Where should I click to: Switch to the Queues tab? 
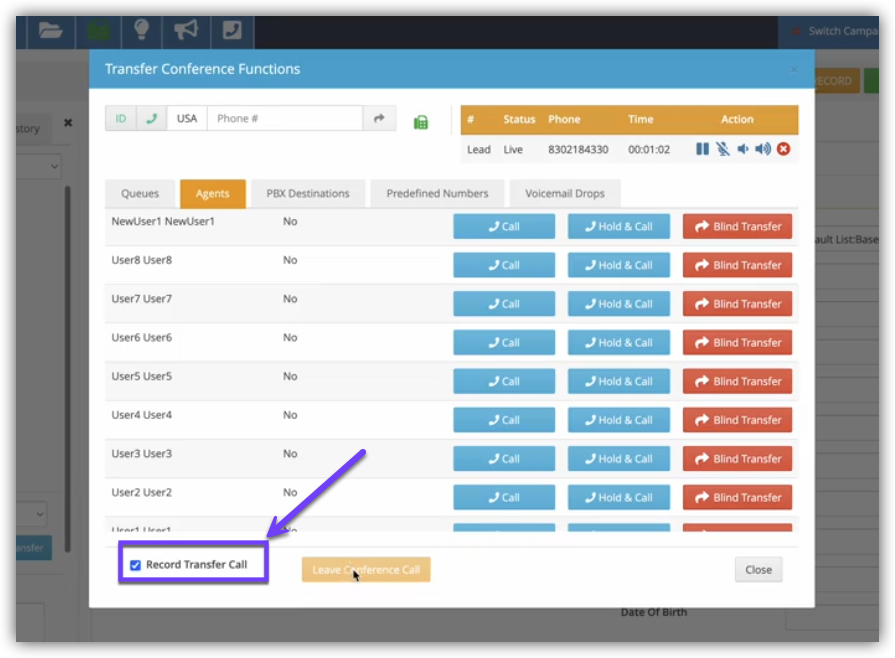(x=140, y=193)
